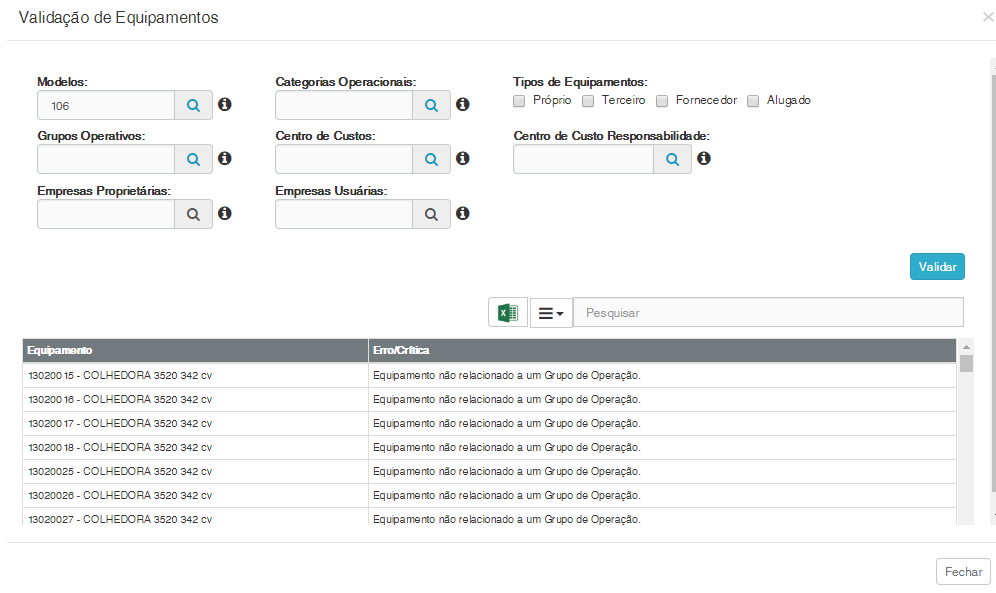This screenshot has width=996, height=593.
Task: Open the Centro de Custos lookup icon
Action: point(431,159)
